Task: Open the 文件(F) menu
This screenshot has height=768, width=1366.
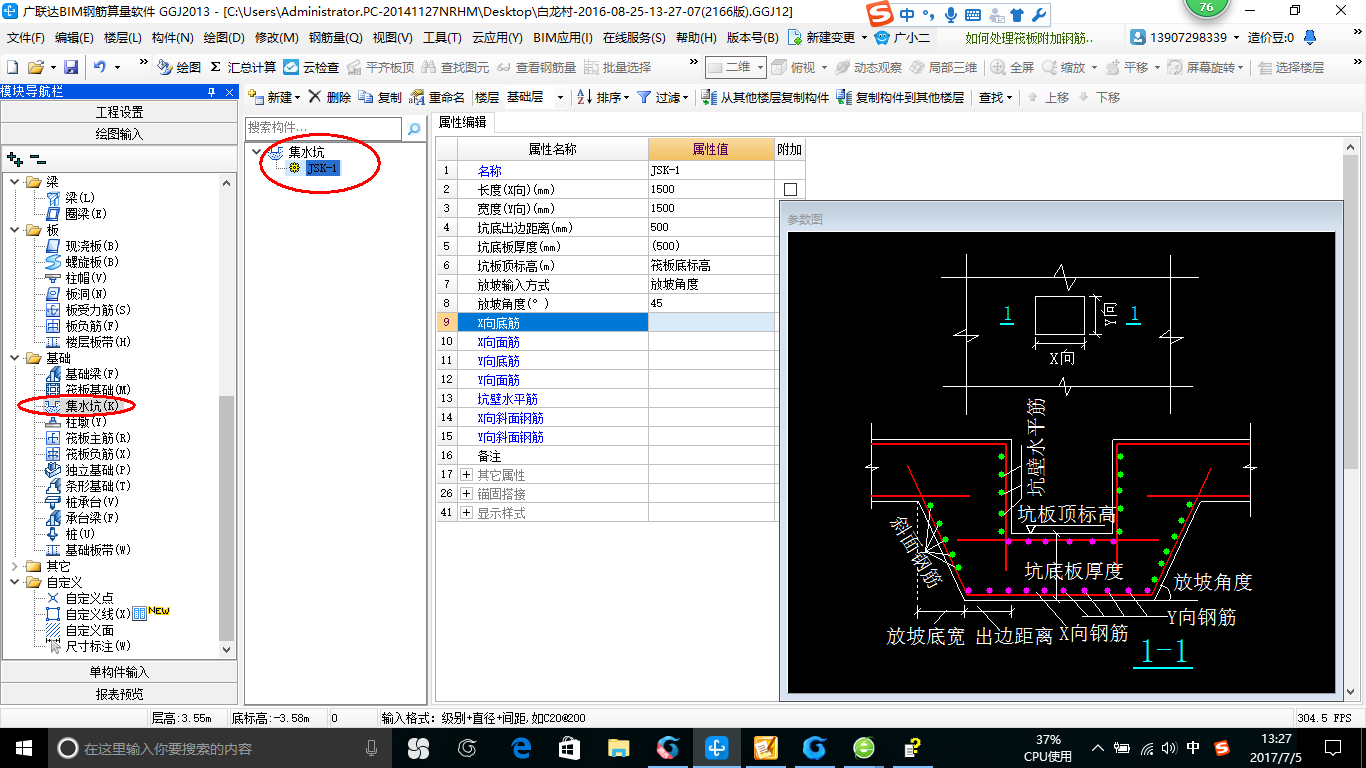Action: coord(25,37)
